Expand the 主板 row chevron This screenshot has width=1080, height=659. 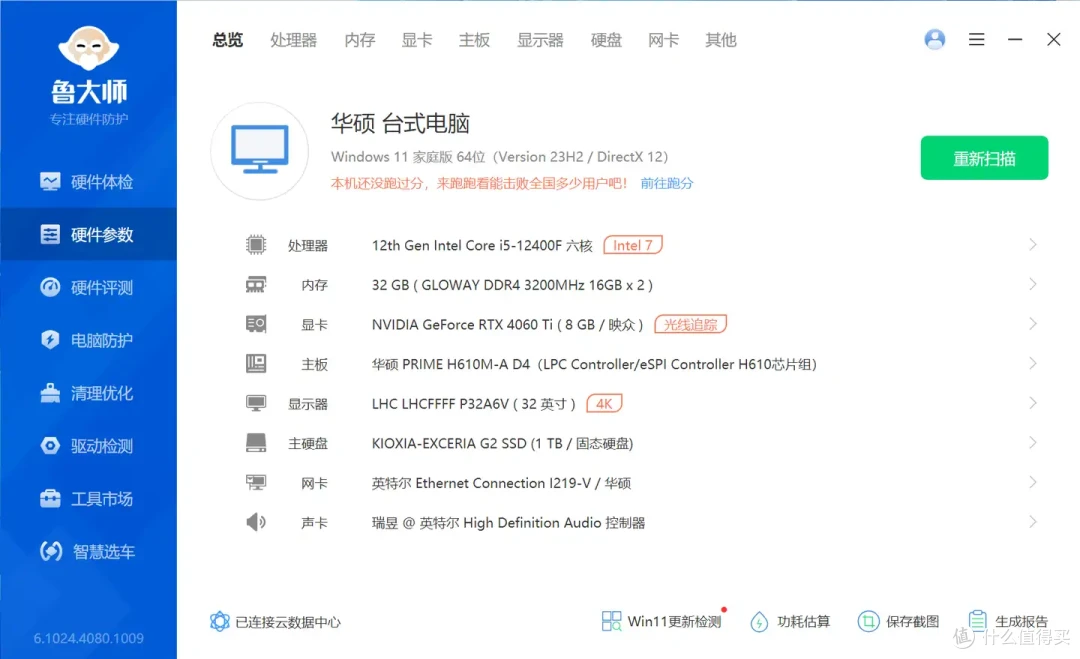[x=1032, y=363]
